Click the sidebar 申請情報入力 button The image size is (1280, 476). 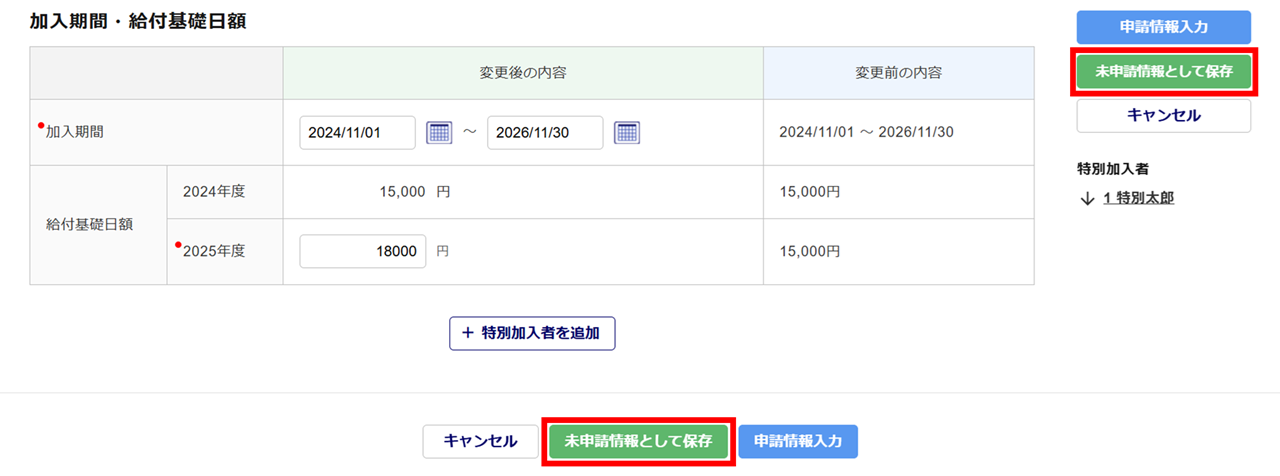coord(1163,27)
